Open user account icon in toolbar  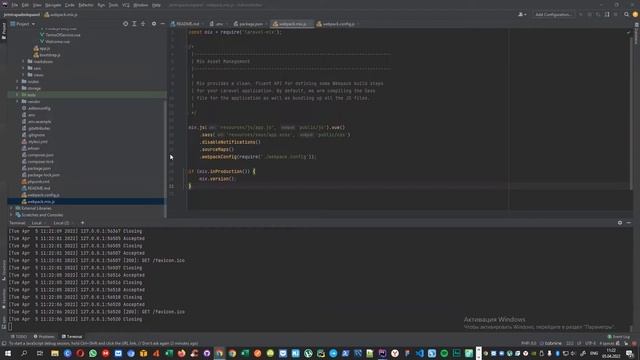(522, 14)
